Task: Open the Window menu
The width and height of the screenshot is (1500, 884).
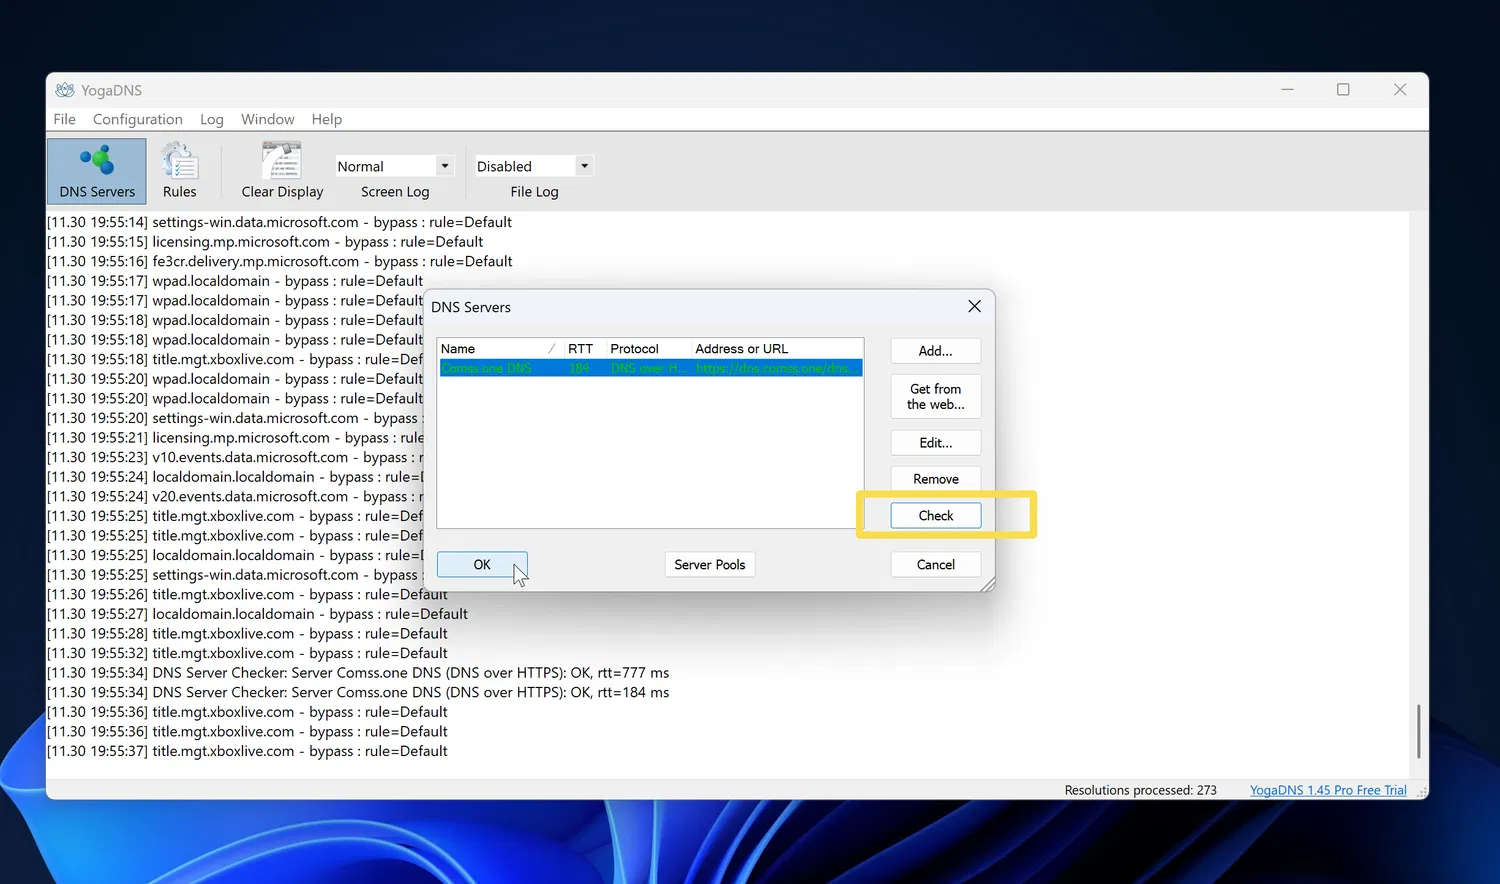Action: tap(268, 119)
